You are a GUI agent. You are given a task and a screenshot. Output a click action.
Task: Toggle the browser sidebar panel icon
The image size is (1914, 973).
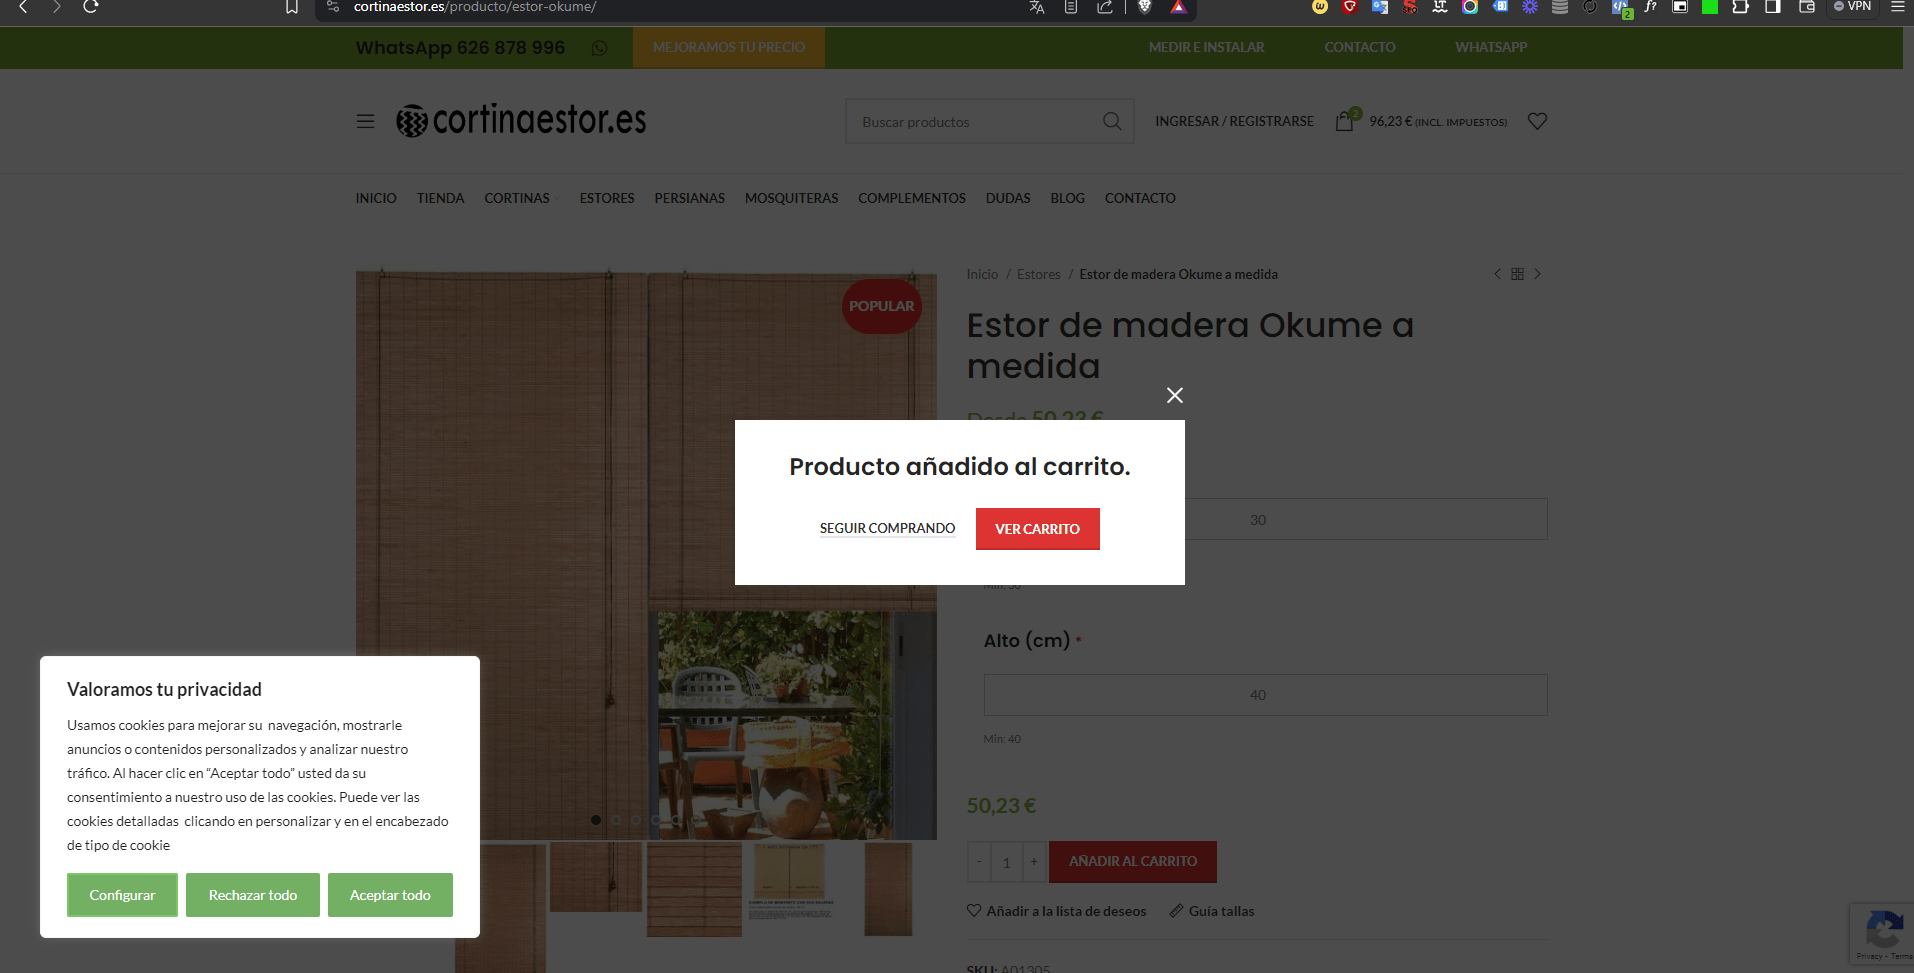(1773, 7)
